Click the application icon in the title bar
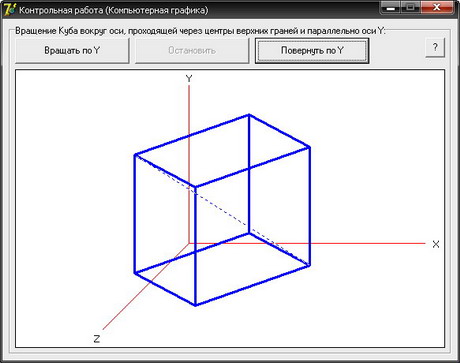The height and width of the screenshot is (363, 460). 9,9
